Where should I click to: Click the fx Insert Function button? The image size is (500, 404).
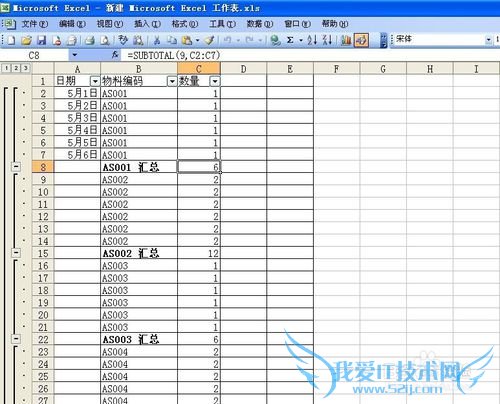[115, 55]
